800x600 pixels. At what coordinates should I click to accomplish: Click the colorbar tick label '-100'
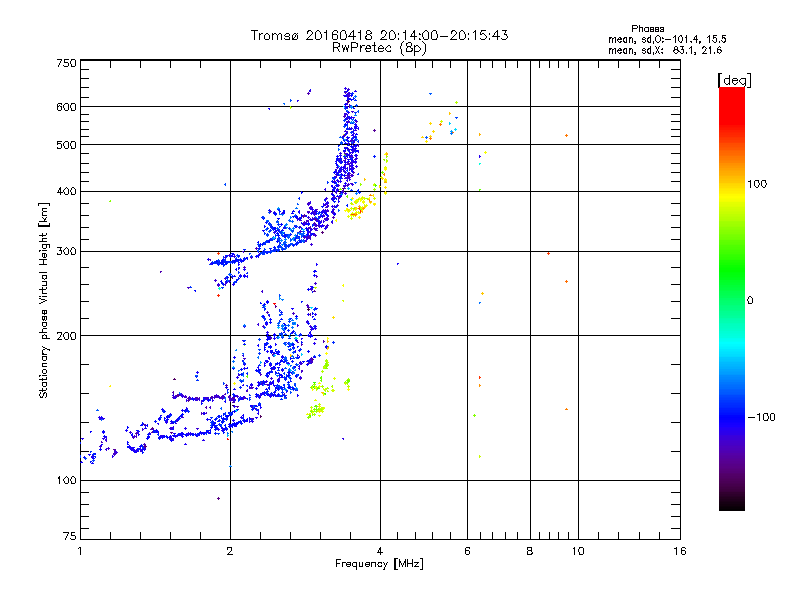pyautogui.click(x=761, y=417)
